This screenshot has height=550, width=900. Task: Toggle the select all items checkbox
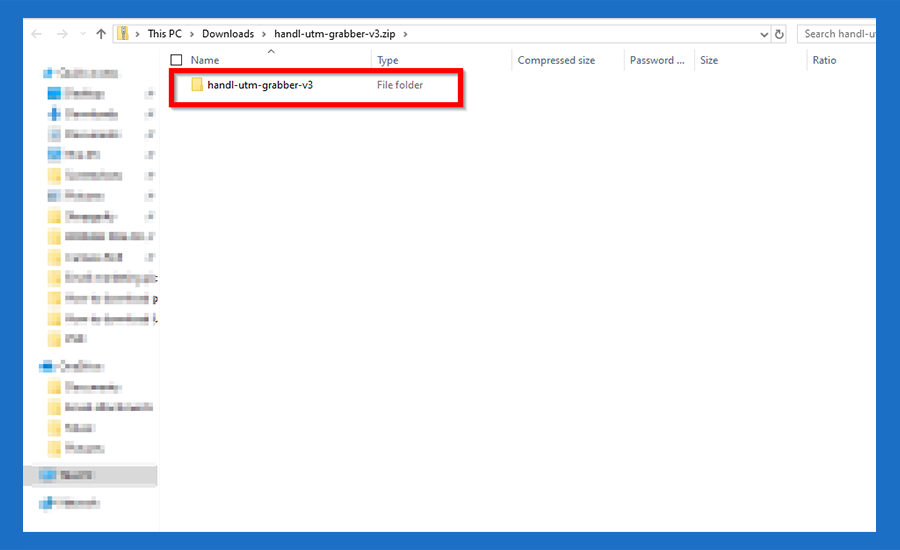[x=177, y=60]
